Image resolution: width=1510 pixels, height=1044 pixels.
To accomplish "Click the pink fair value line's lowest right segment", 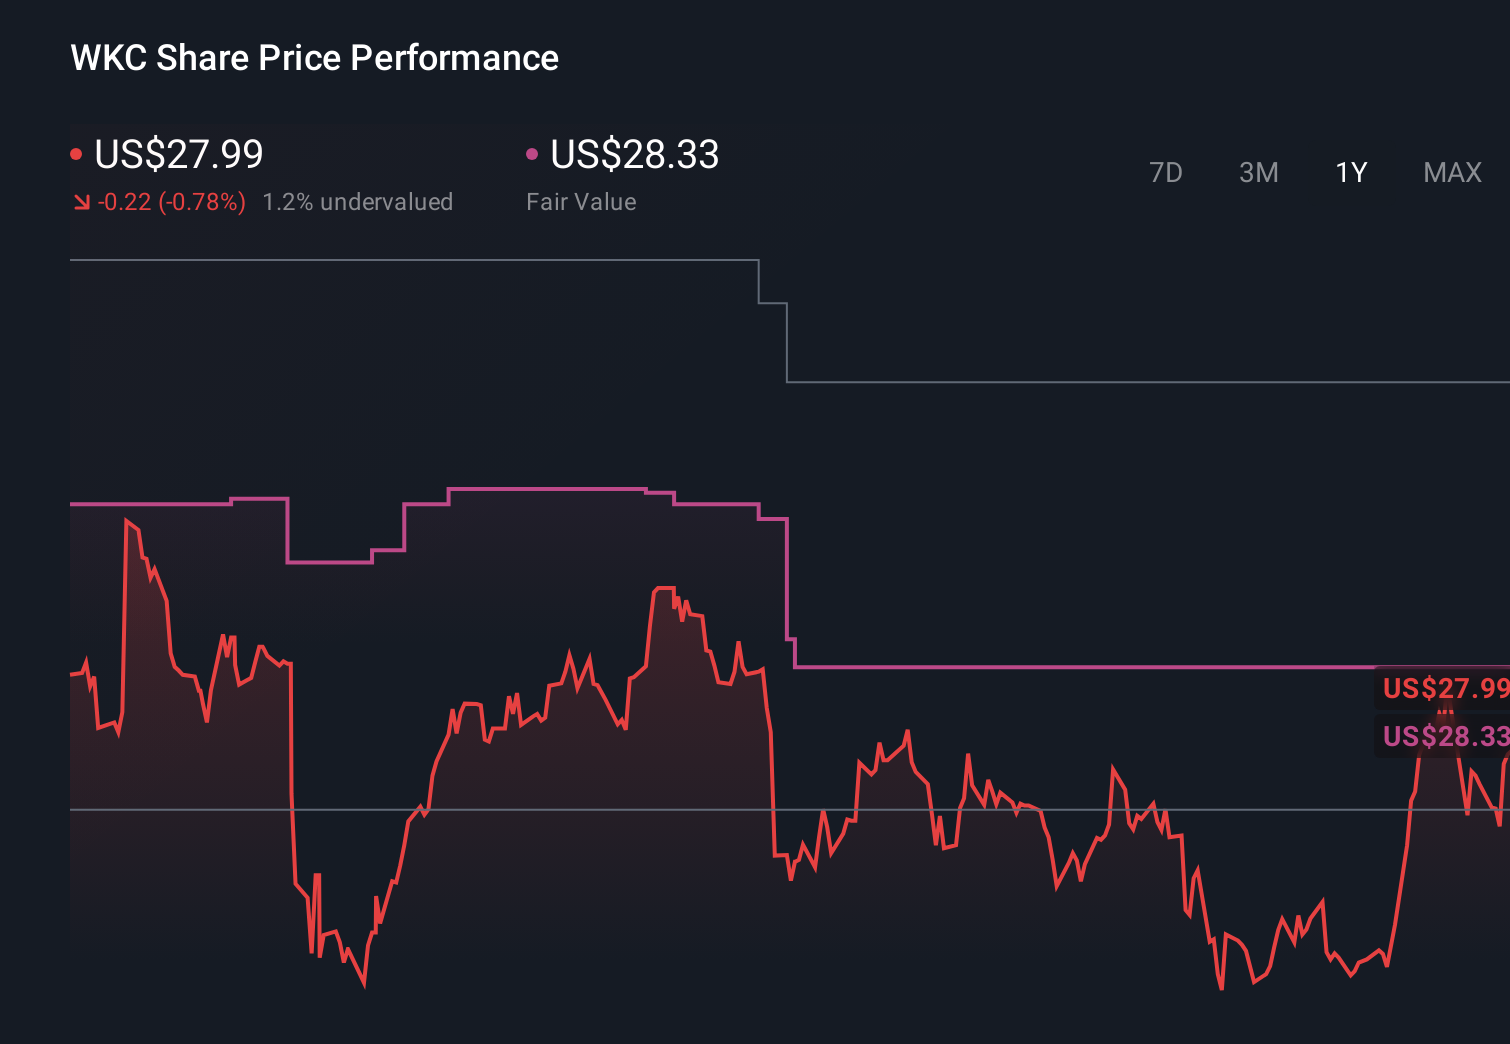I will [1080, 666].
